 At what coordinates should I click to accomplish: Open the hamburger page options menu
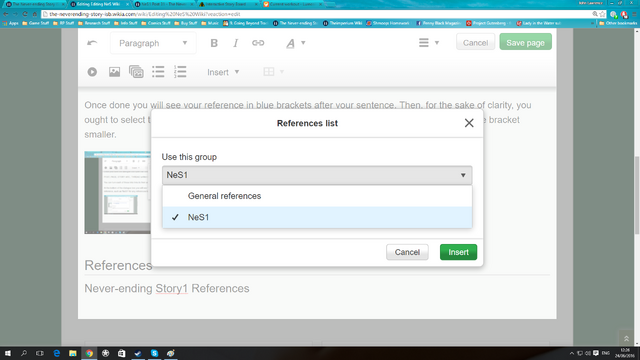pyautogui.click(x=428, y=42)
